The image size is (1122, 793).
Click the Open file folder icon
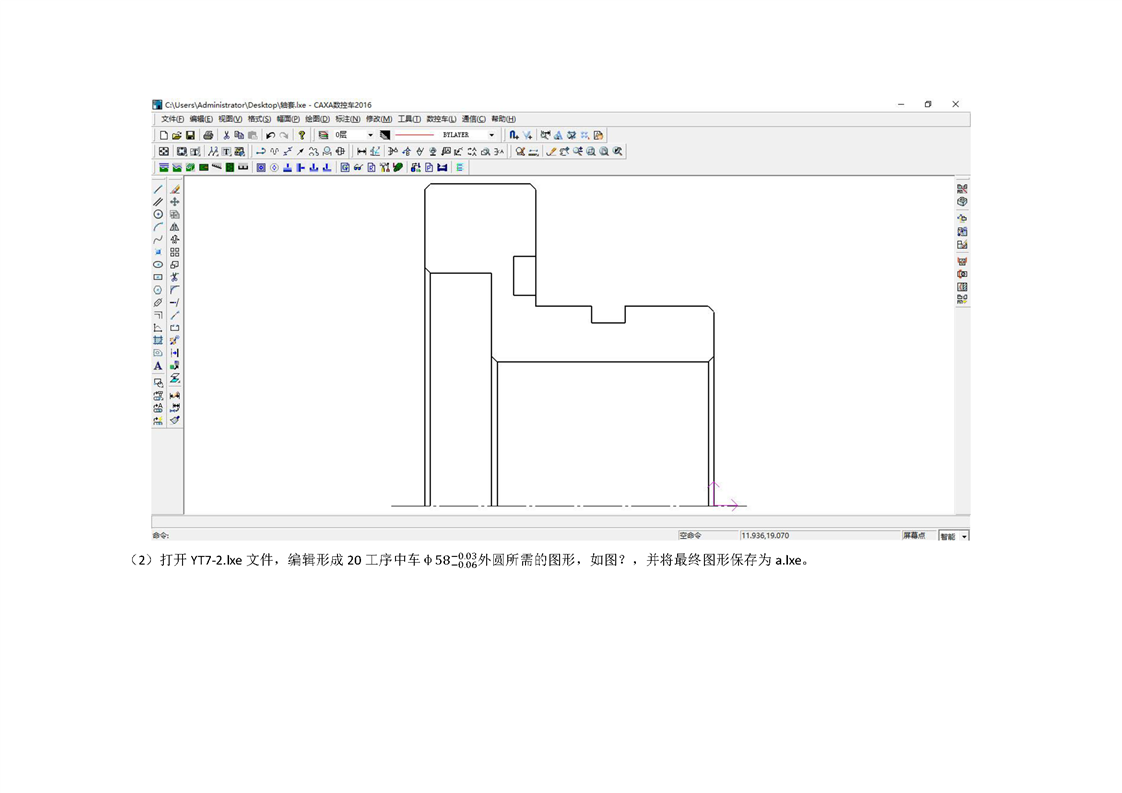coord(177,135)
